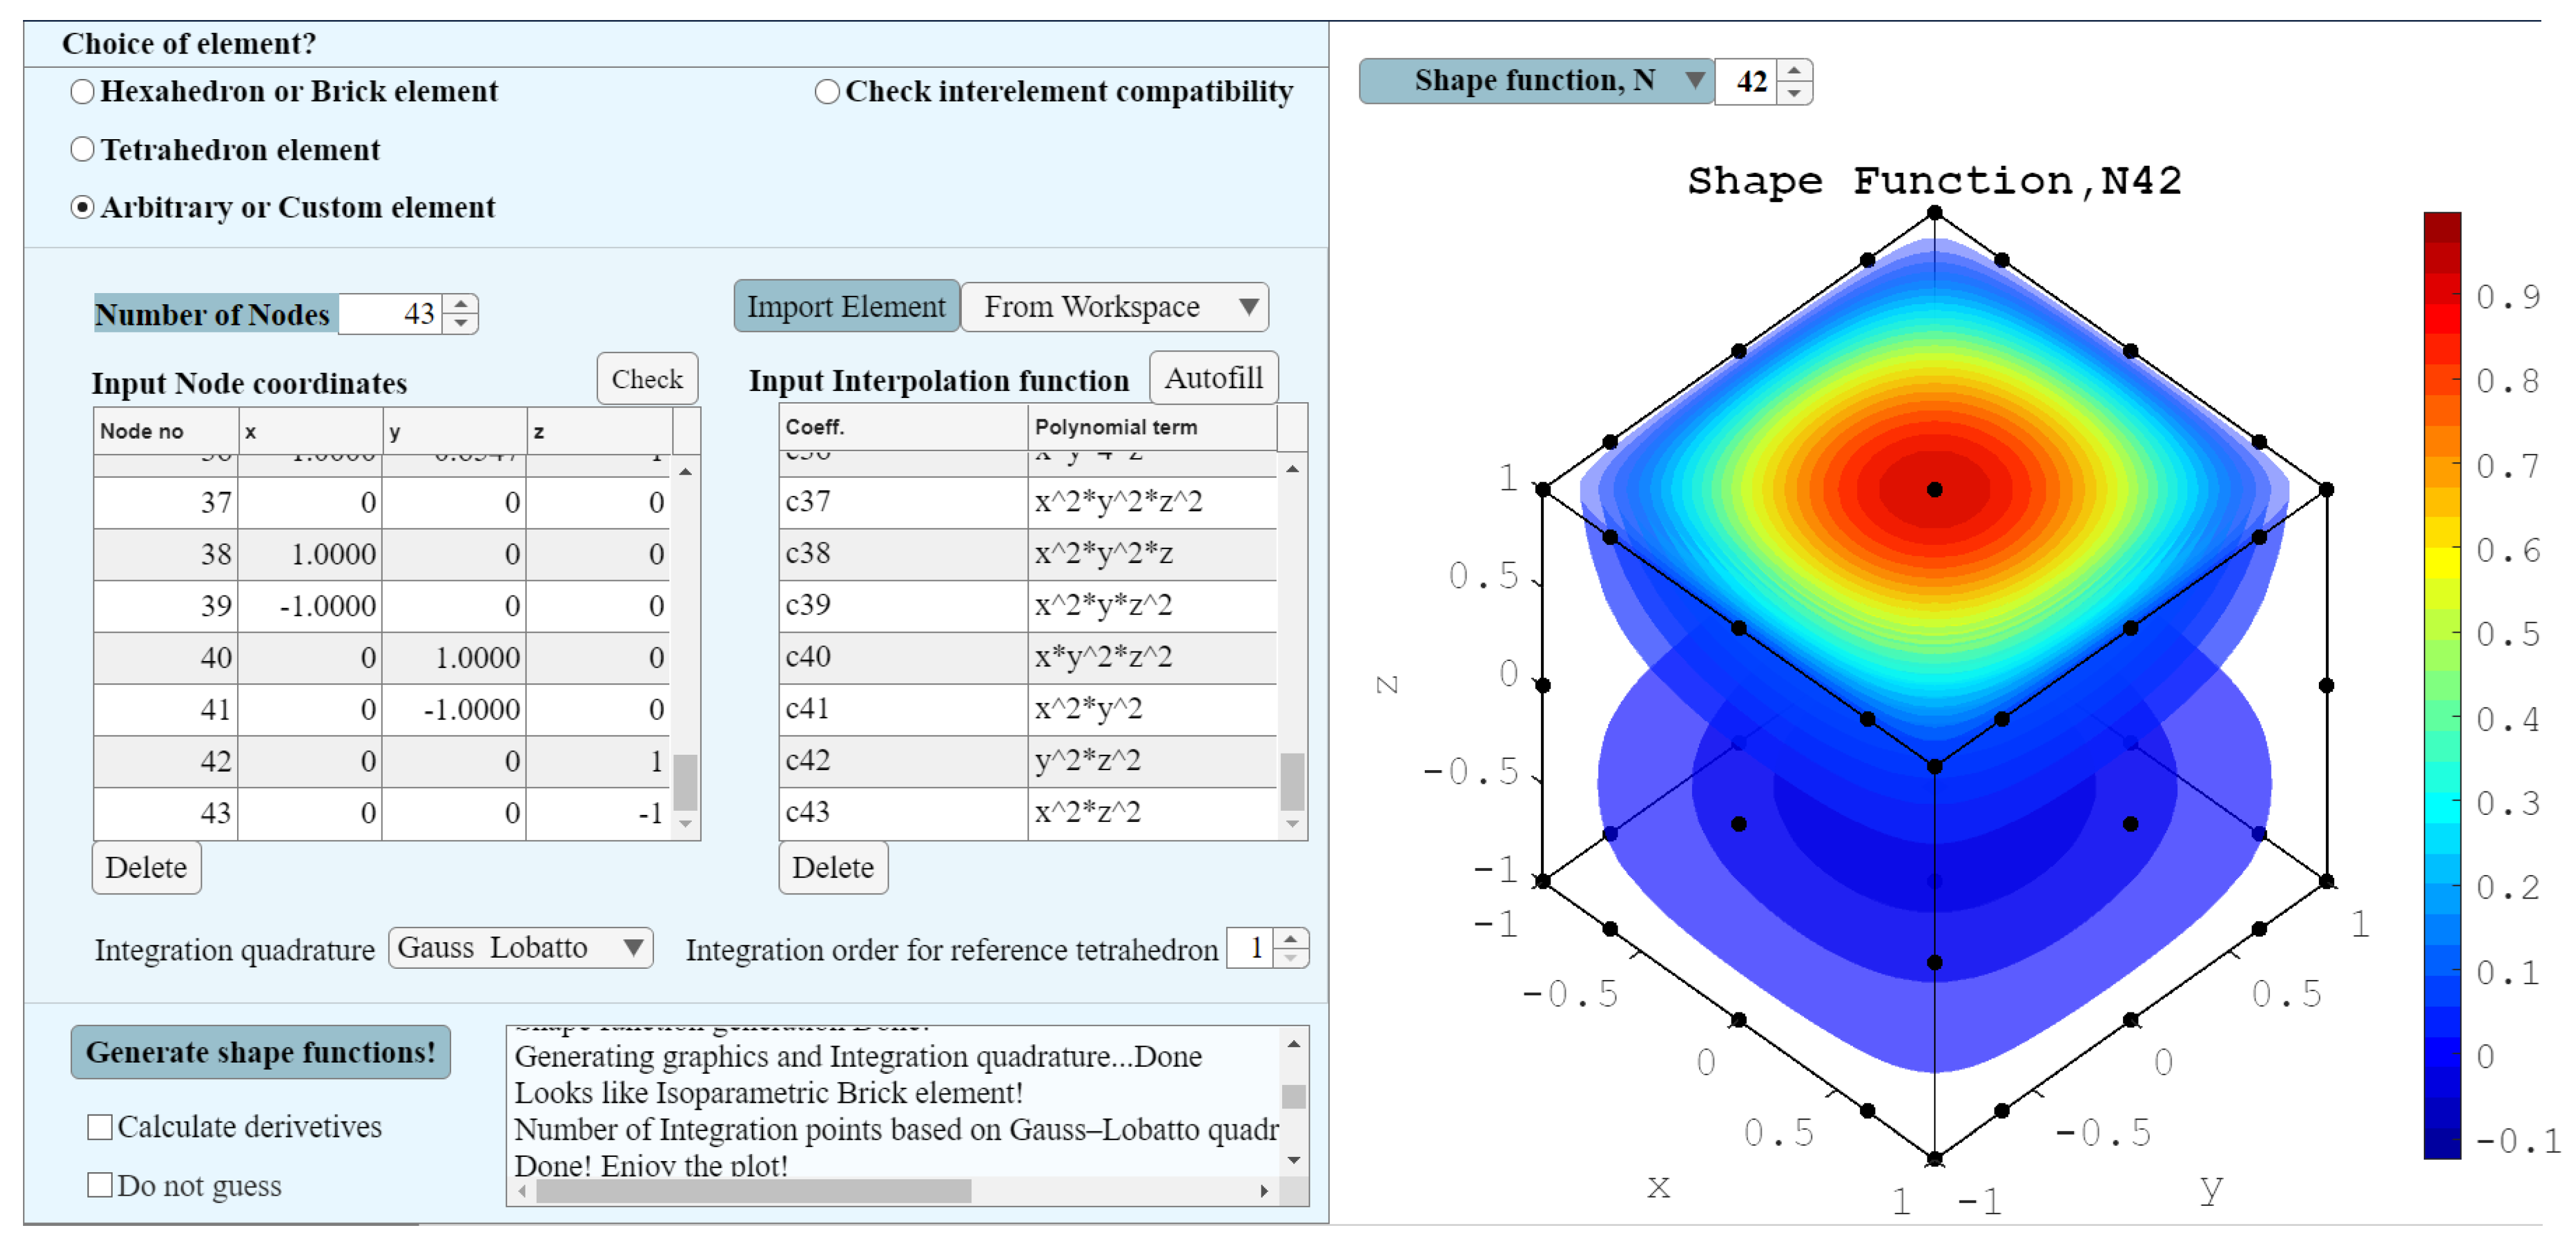Decrement Number of Nodes spinner down
This screenshot has width=2576, height=1243.
pos(460,324)
